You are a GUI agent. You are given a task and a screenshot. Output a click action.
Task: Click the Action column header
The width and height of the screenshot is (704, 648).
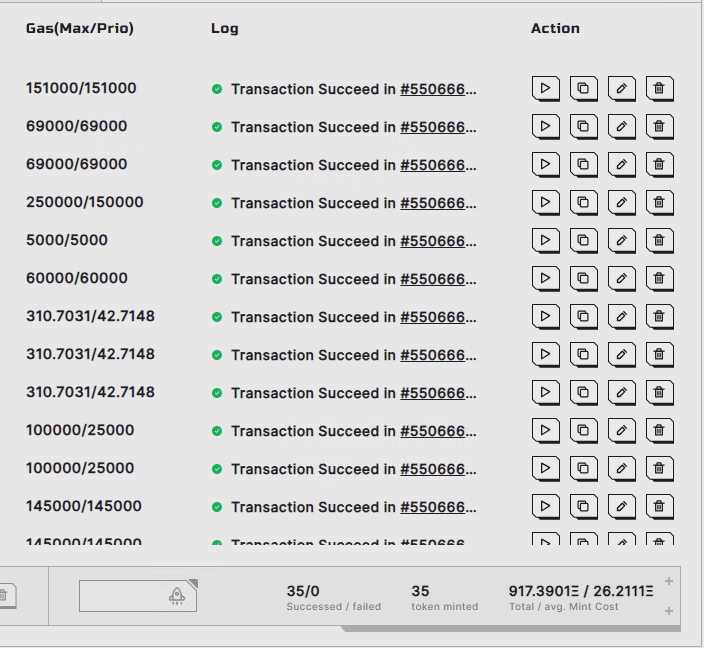(x=555, y=28)
